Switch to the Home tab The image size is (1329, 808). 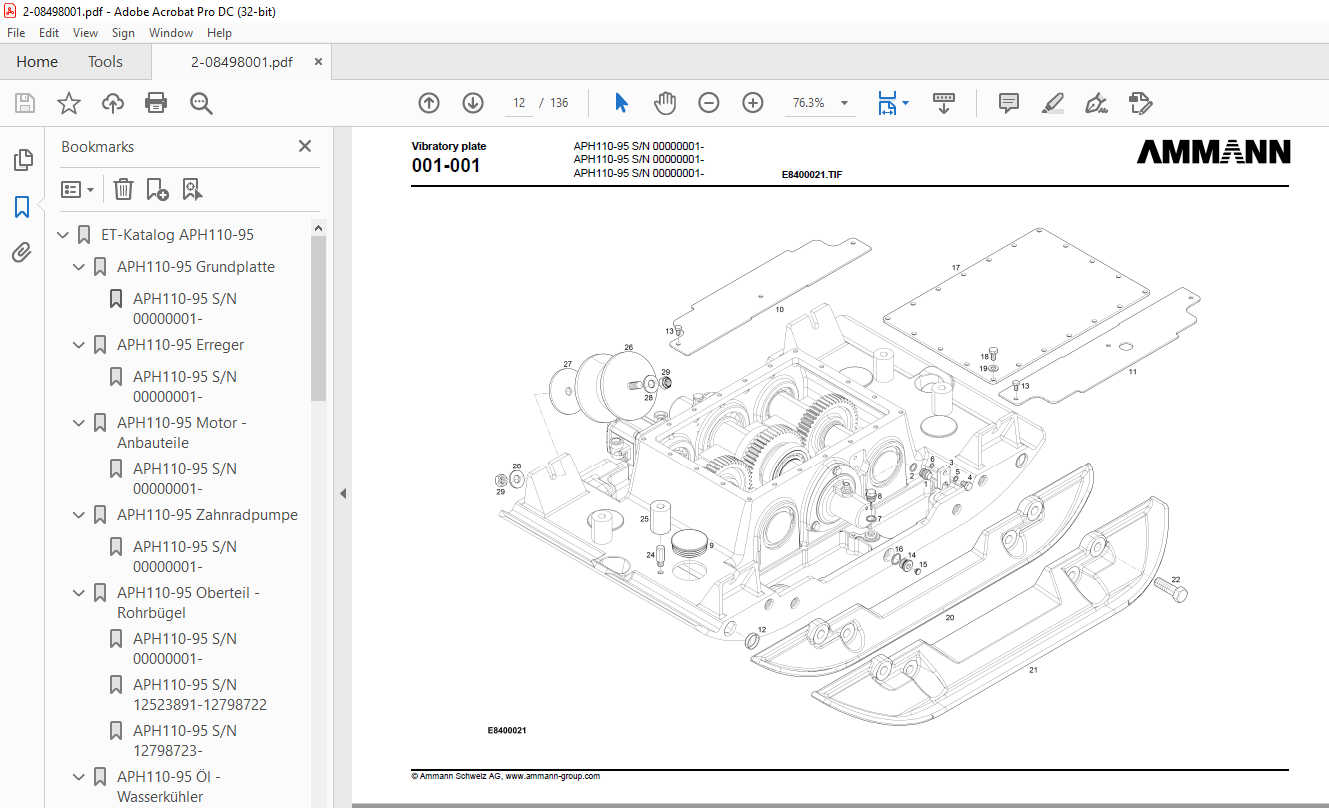pos(37,62)
